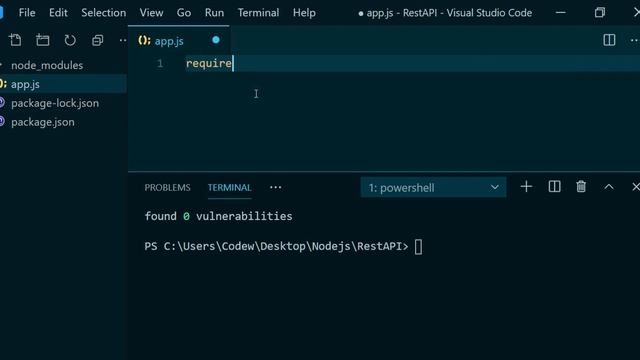Open the Selection menu
This screenshot has width=640, height=360.
(104, 13)
